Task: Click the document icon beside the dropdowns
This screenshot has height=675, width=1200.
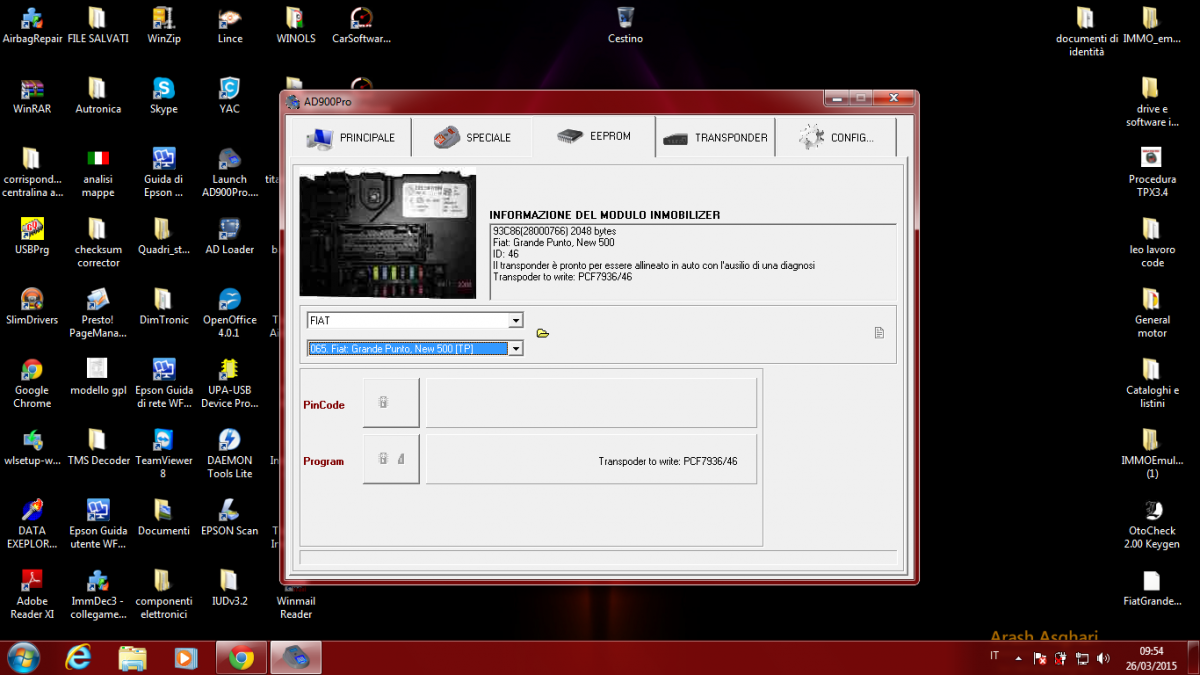Action: pyautogui.click(x=879, y=333)
